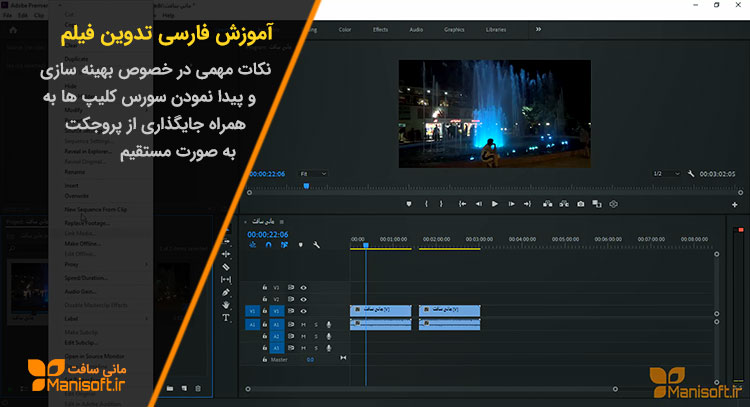The height and width of the screenshot is (407, 750).
Task: Hide track V3 output with eye
Action: tap(303, 287)
